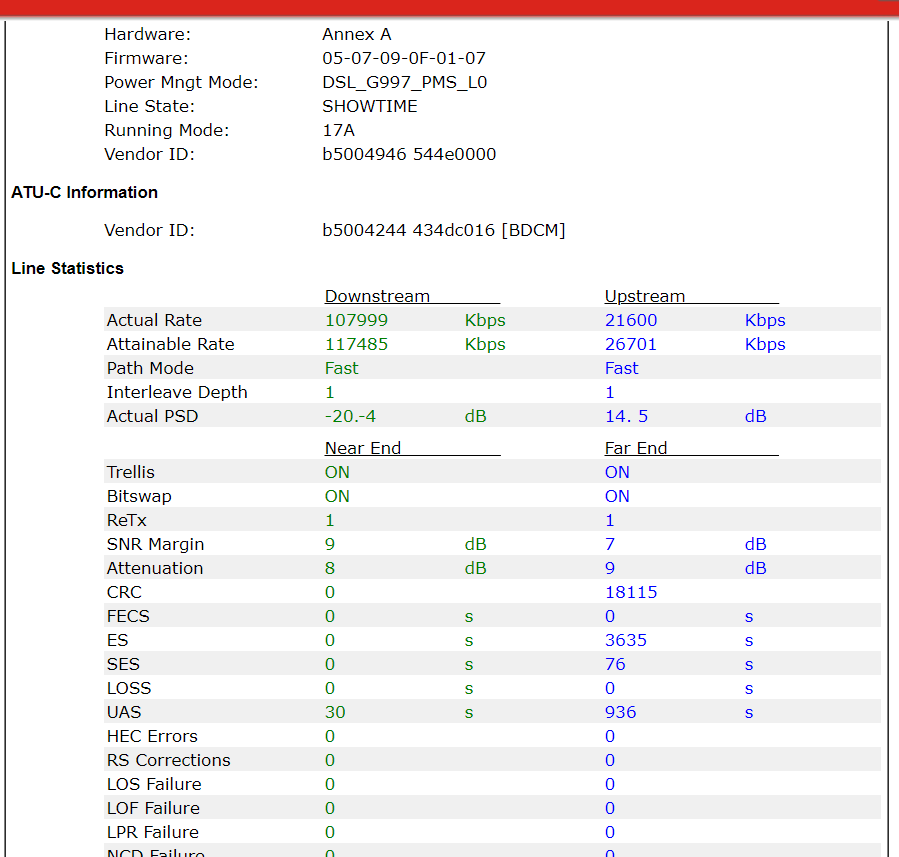Click the "LPR Failure" row label
The height and width of the screenshot is (857, 899).
click(153, 833)
